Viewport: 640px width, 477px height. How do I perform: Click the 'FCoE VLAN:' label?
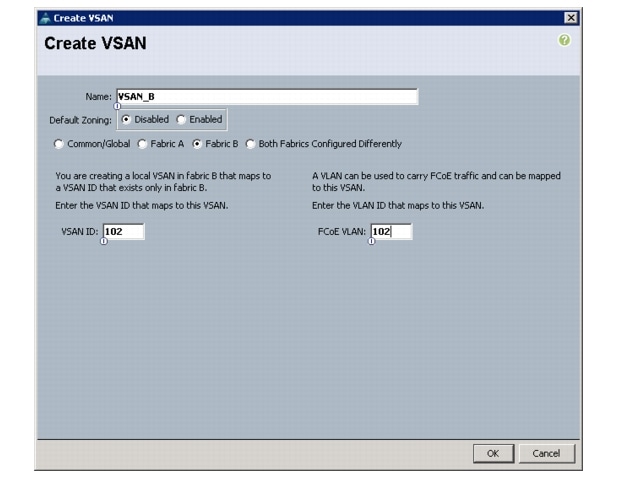tap(342, 231)
